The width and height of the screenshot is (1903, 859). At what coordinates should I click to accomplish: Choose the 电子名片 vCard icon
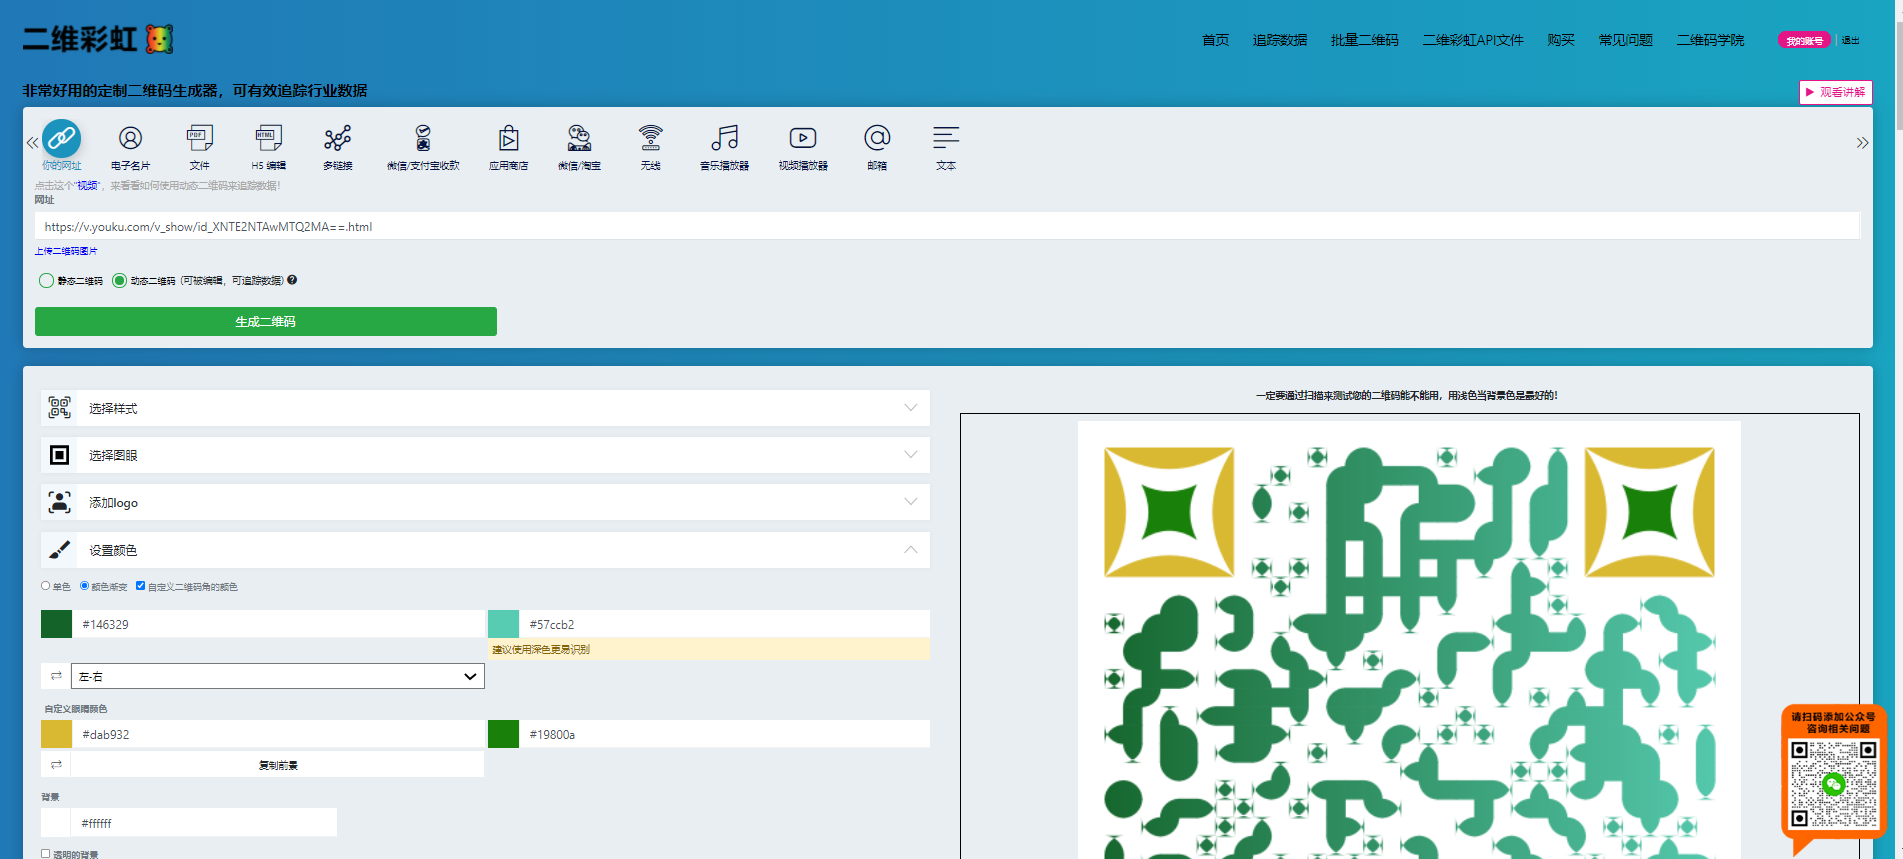tap(130, 138)
